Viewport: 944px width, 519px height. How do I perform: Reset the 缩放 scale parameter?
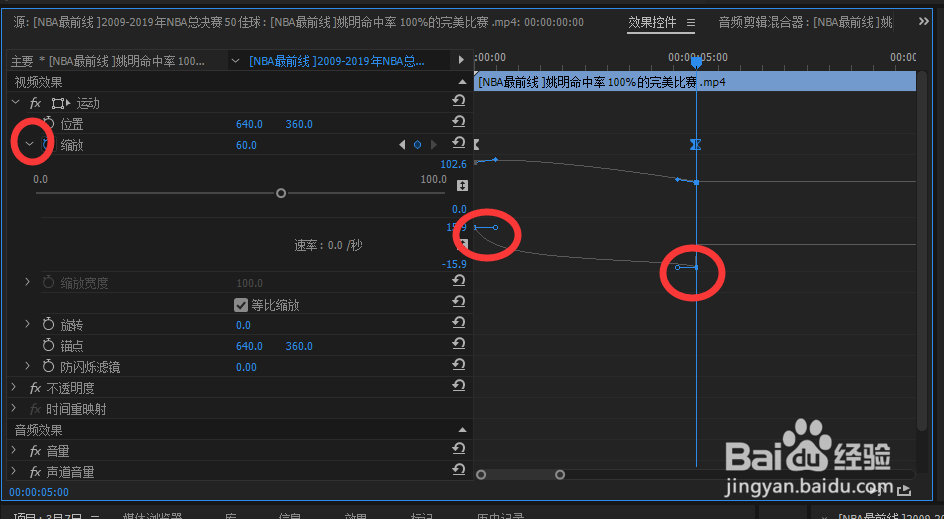click(459, 143)
